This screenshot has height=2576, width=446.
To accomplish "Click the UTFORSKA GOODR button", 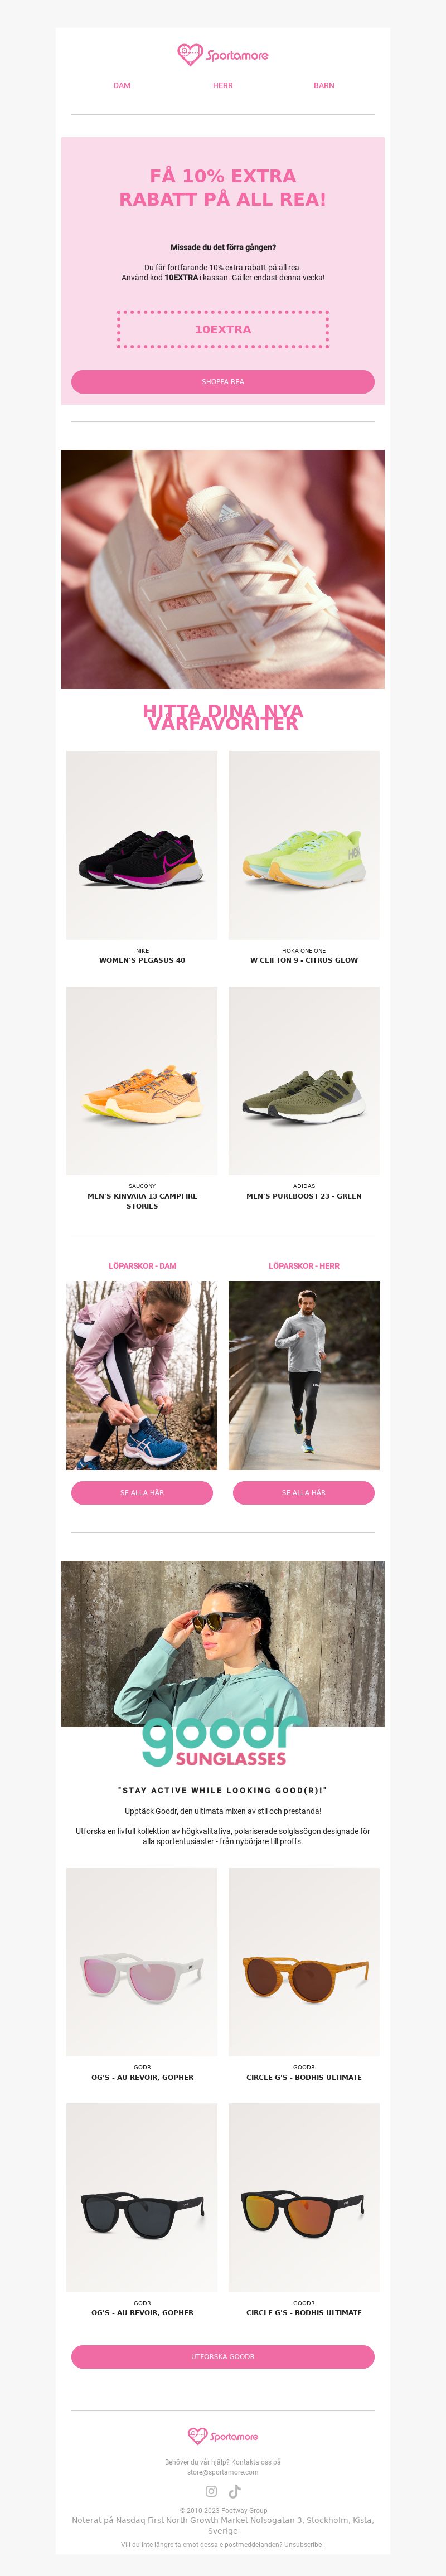I will 223,2357.
